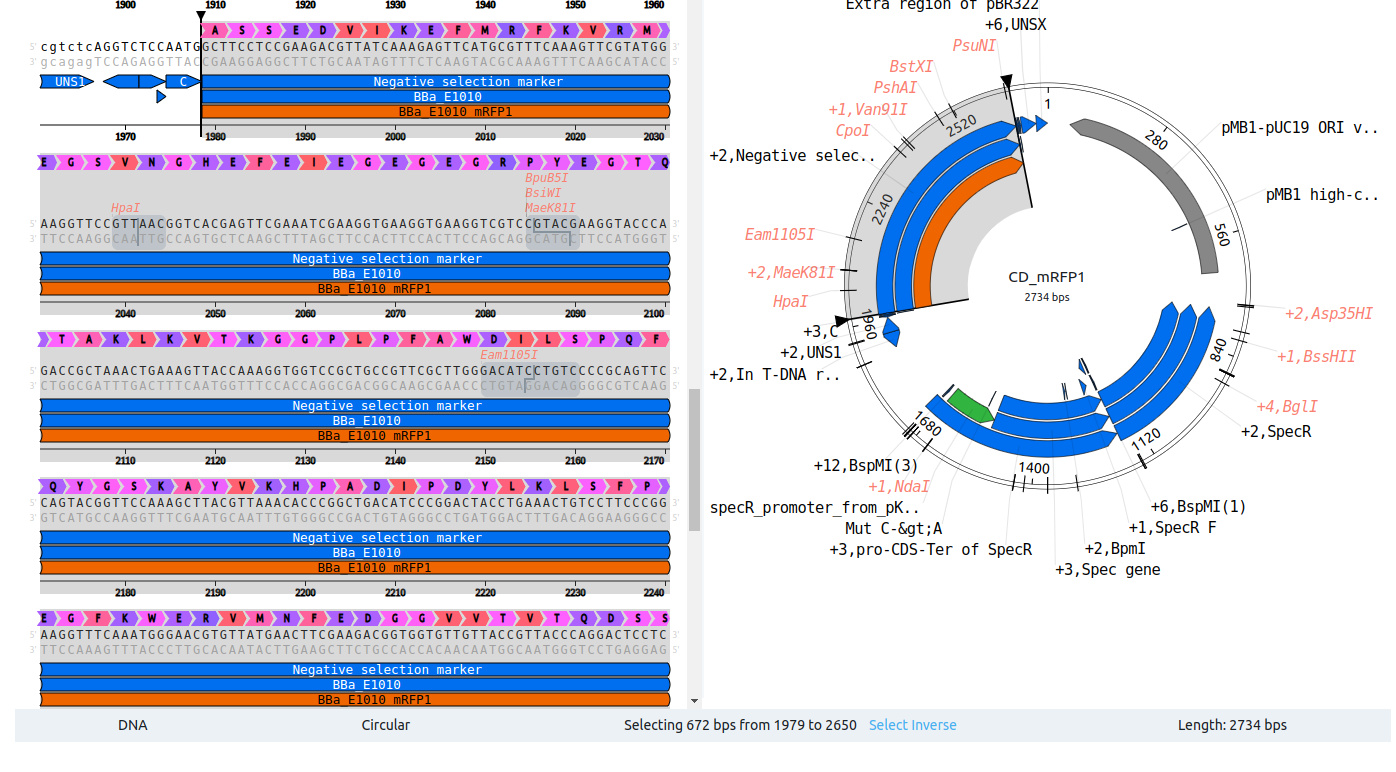Click the scroll-down arrow of the sequence panel
This screenshot has height=772, width=1396.
[695, 701]
